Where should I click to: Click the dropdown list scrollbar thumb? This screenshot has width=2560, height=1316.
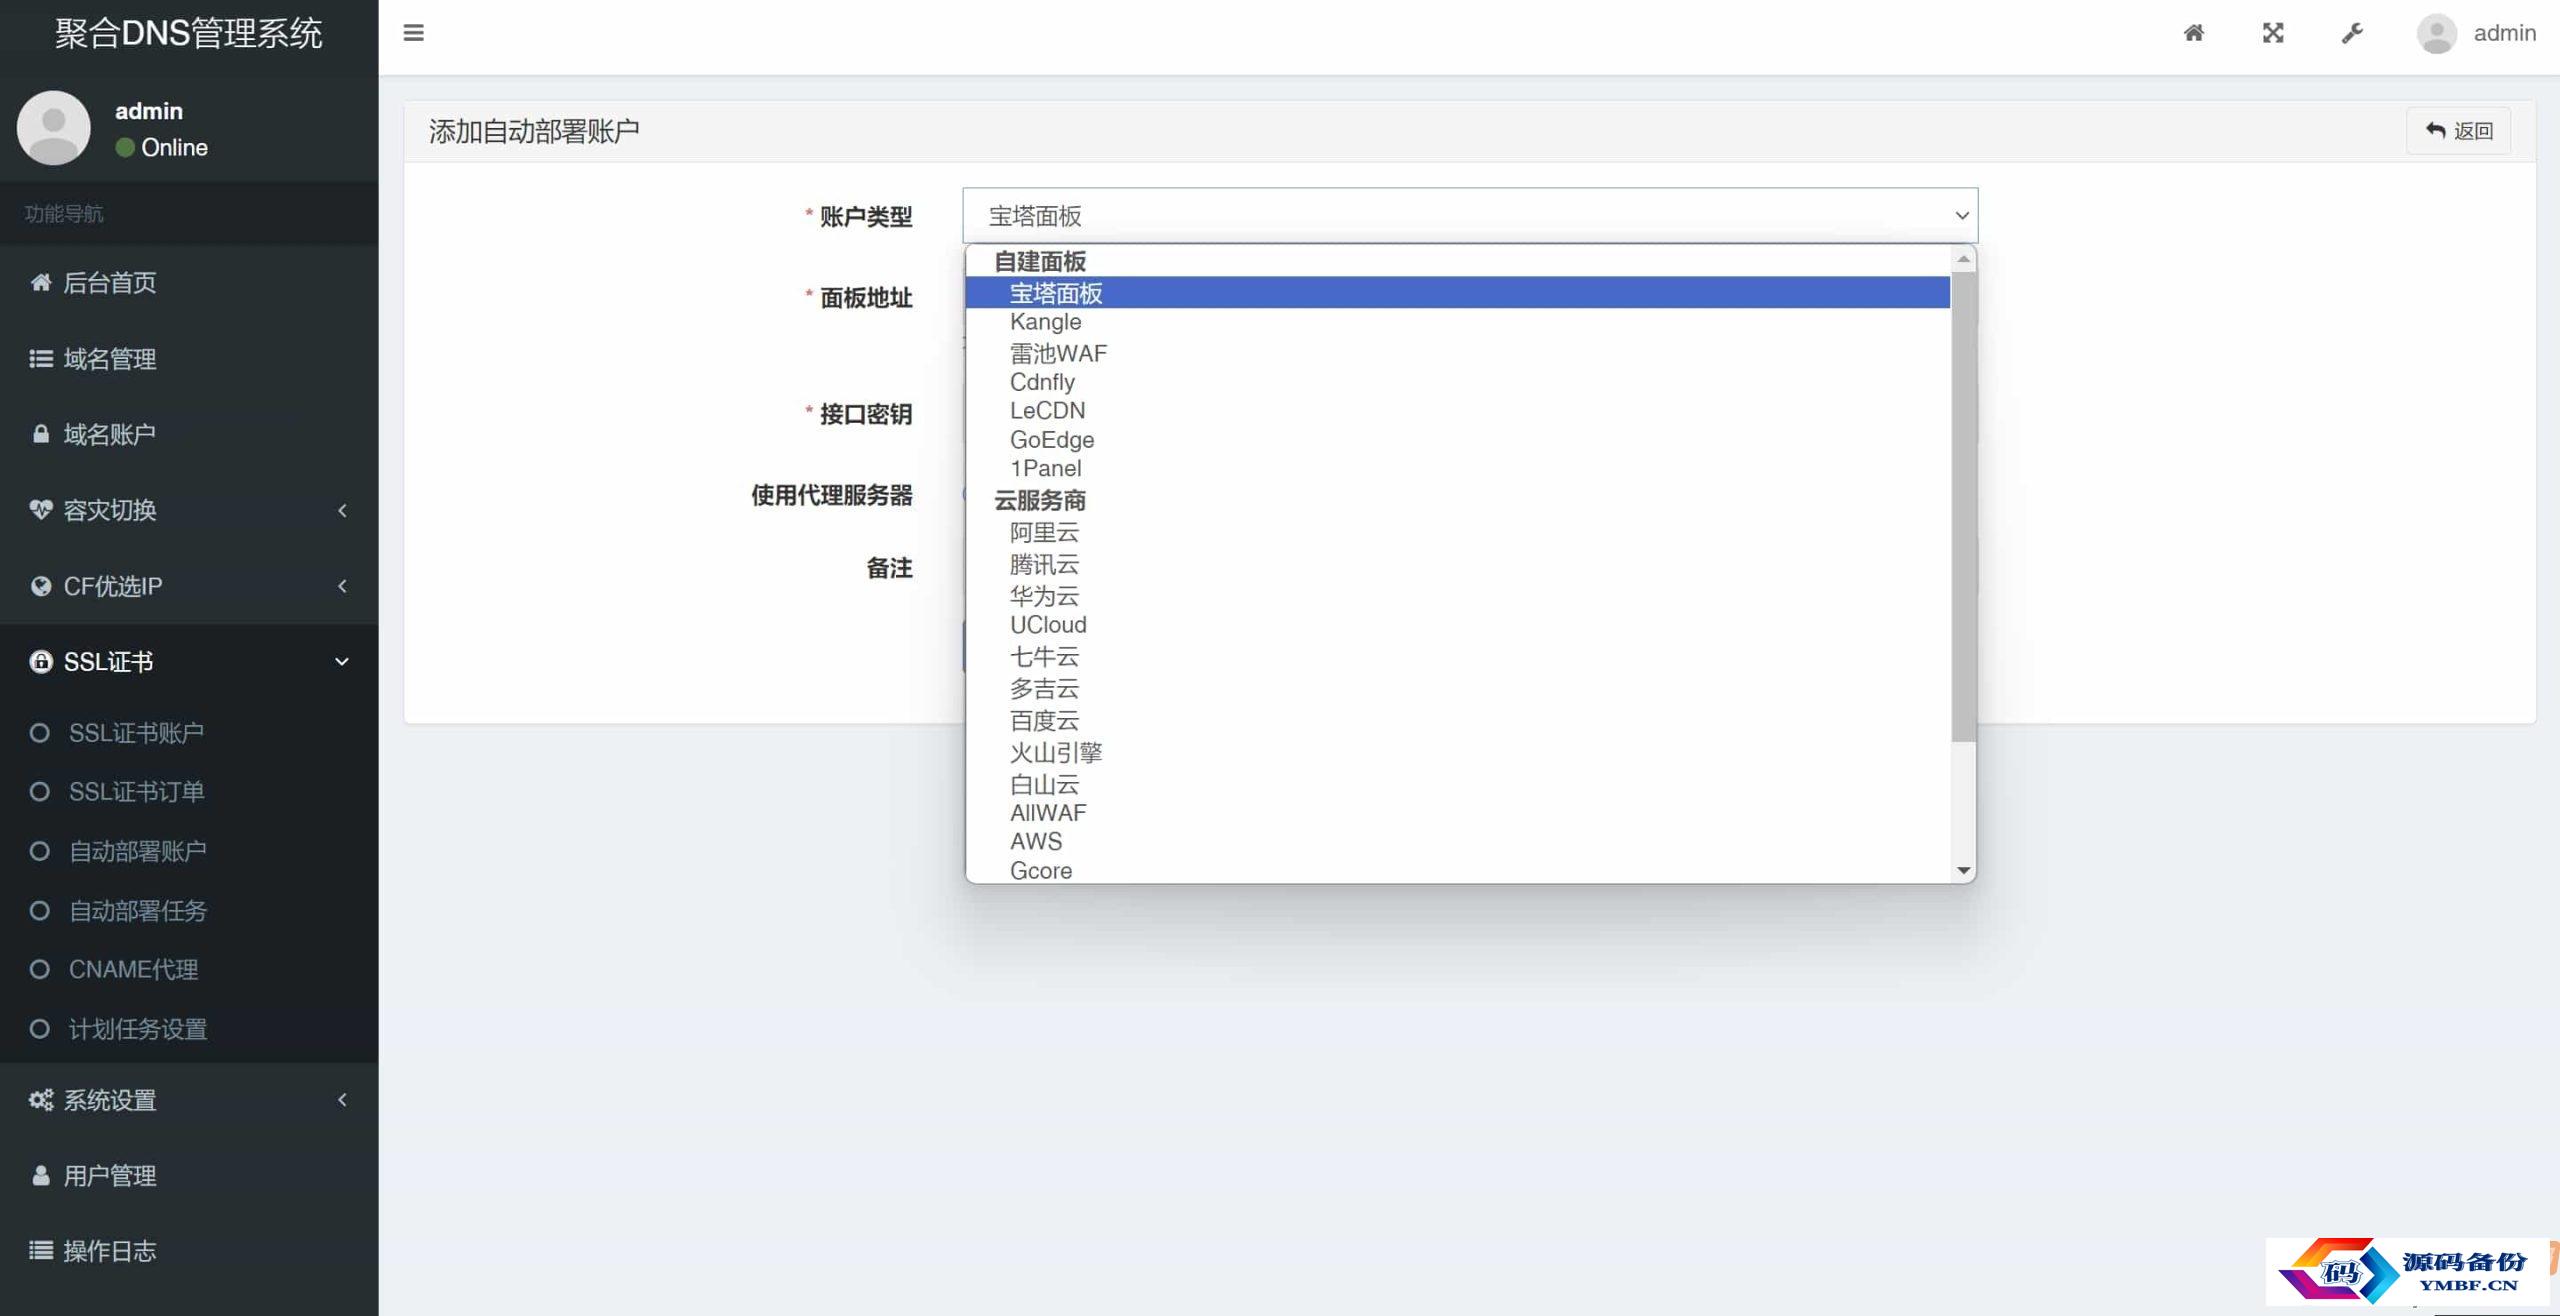pos(1963,507)
